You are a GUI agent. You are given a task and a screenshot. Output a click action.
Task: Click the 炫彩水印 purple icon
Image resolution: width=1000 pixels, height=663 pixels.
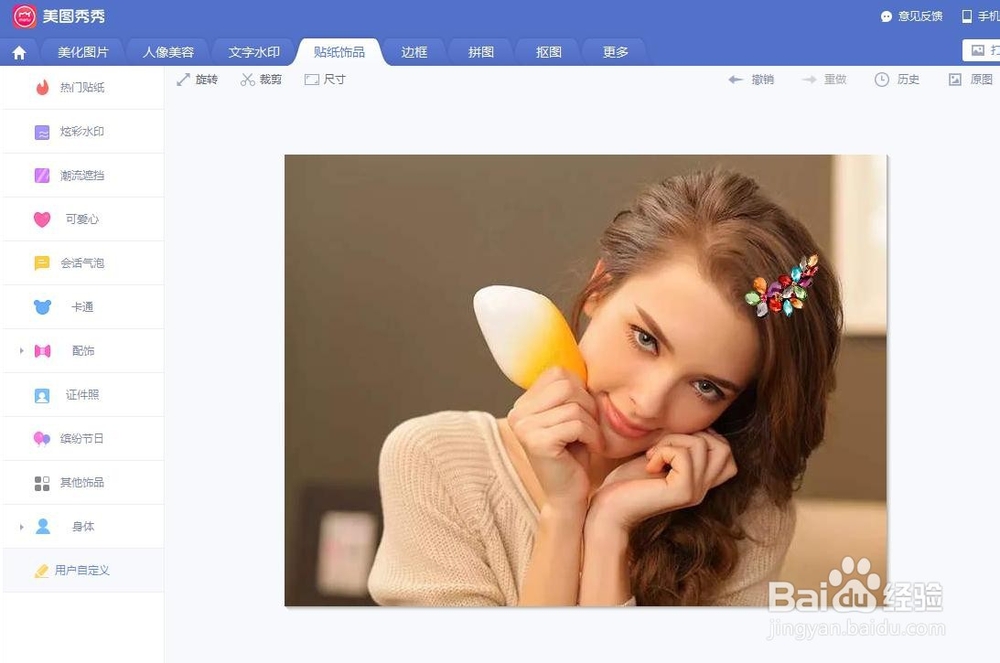point(42,132)
